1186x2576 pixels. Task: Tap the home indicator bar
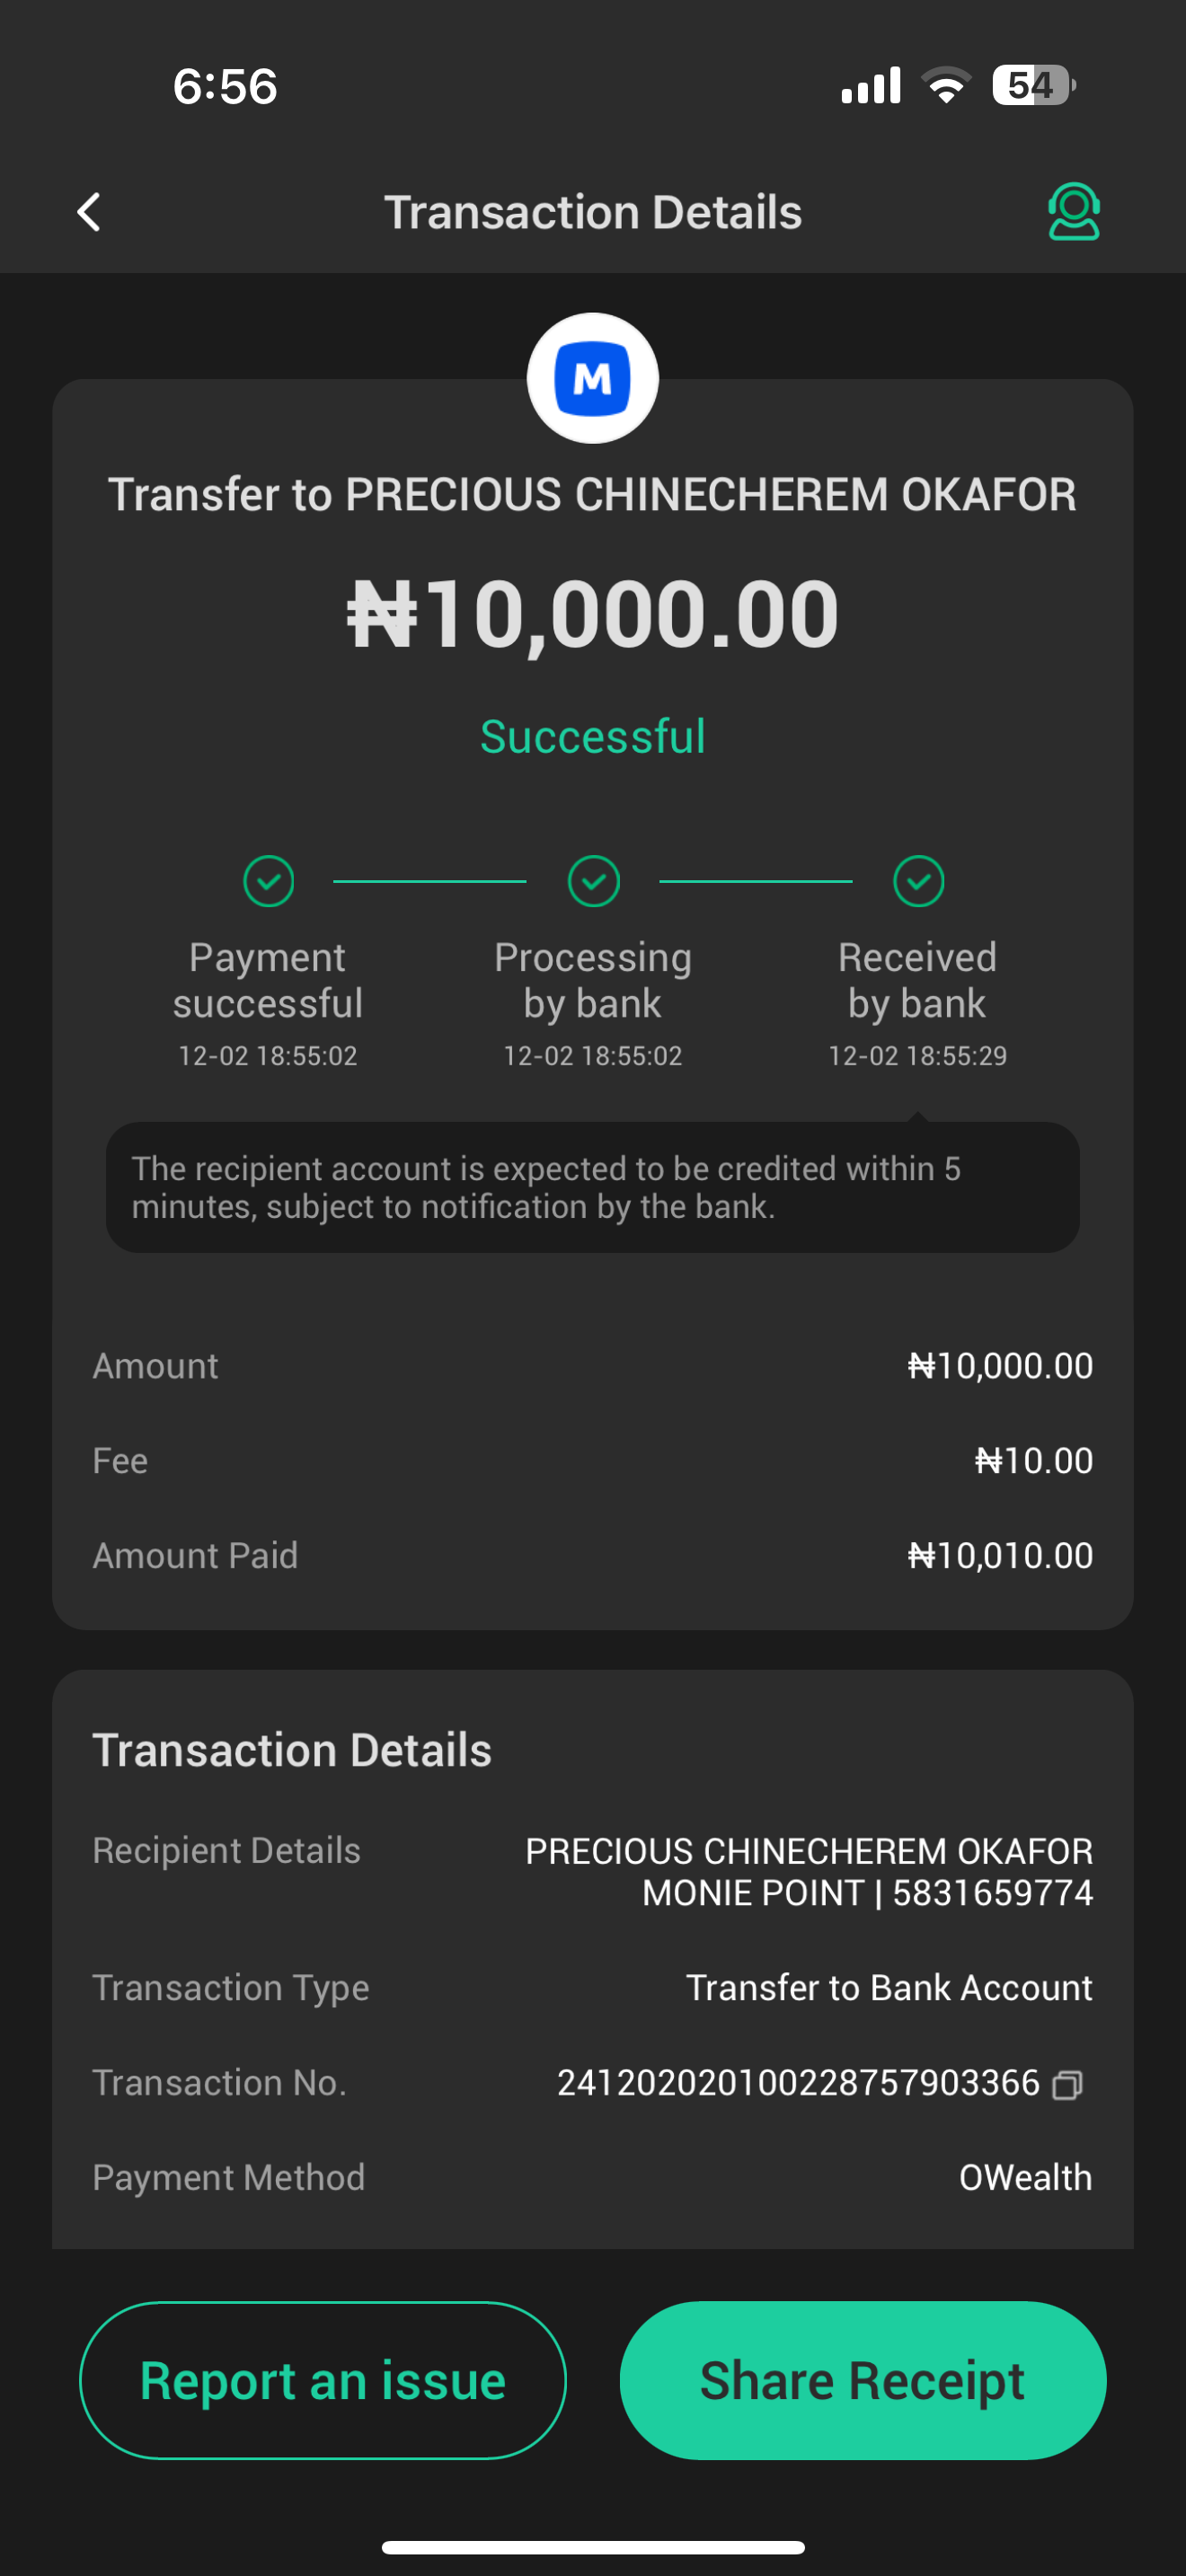(593, 2547)
